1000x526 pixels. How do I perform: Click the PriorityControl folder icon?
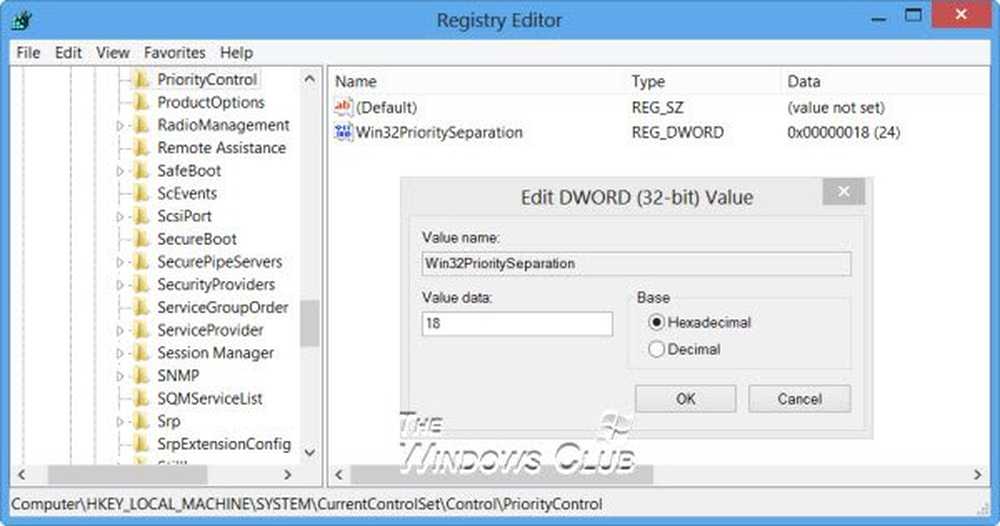[140, 80]
